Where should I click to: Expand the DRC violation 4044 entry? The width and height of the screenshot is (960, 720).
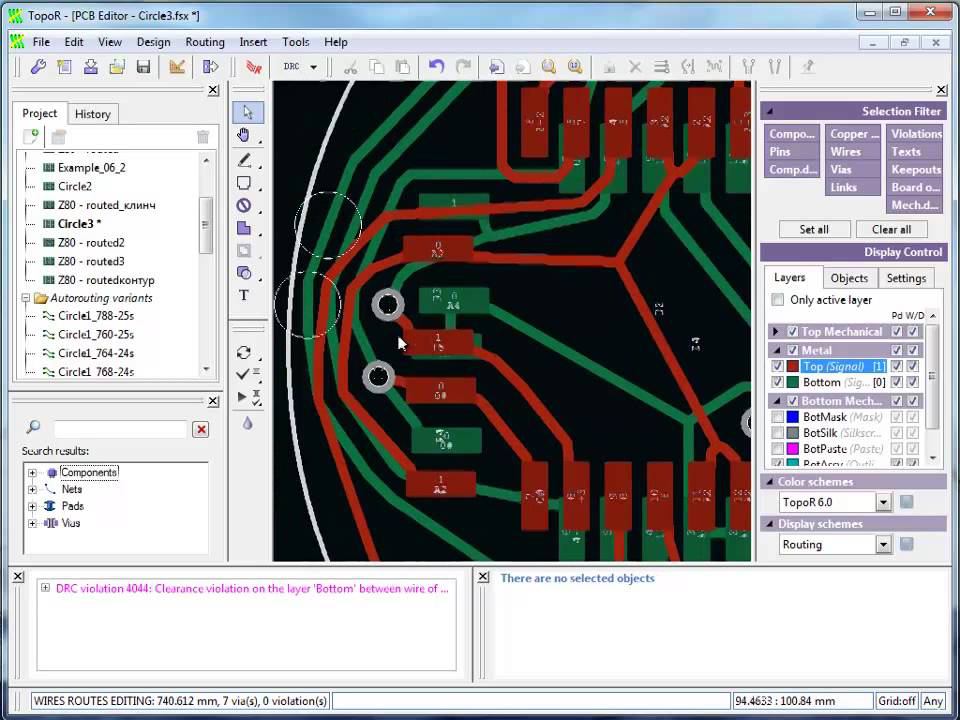coord(45,588)
